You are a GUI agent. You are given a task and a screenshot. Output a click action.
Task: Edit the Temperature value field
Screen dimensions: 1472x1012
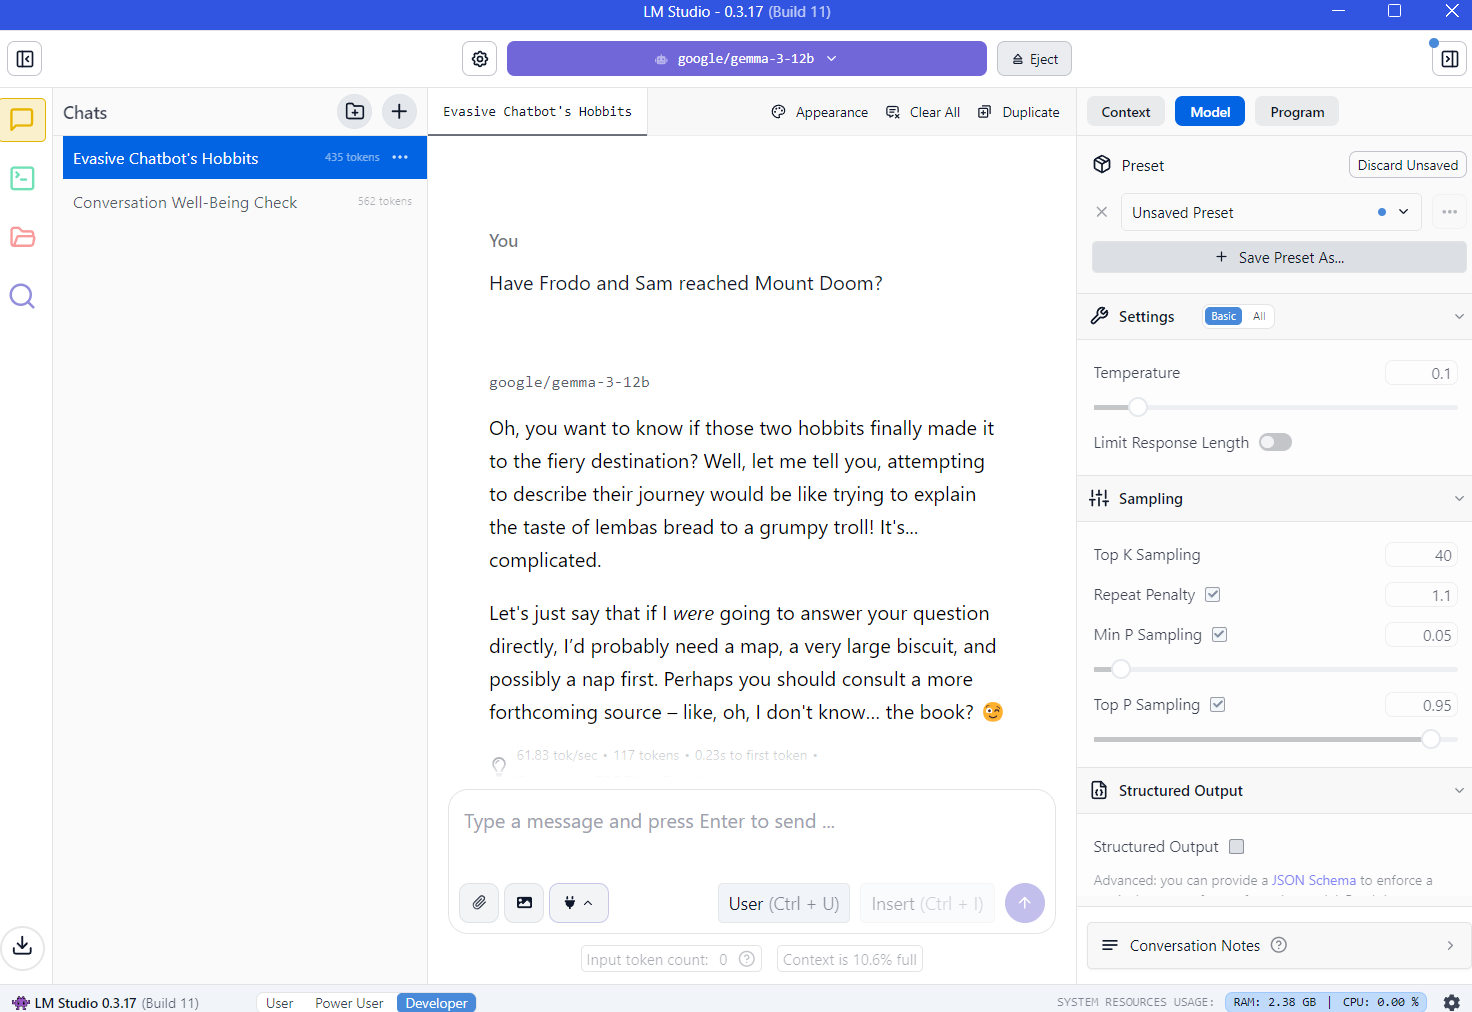click(1421, 373)
